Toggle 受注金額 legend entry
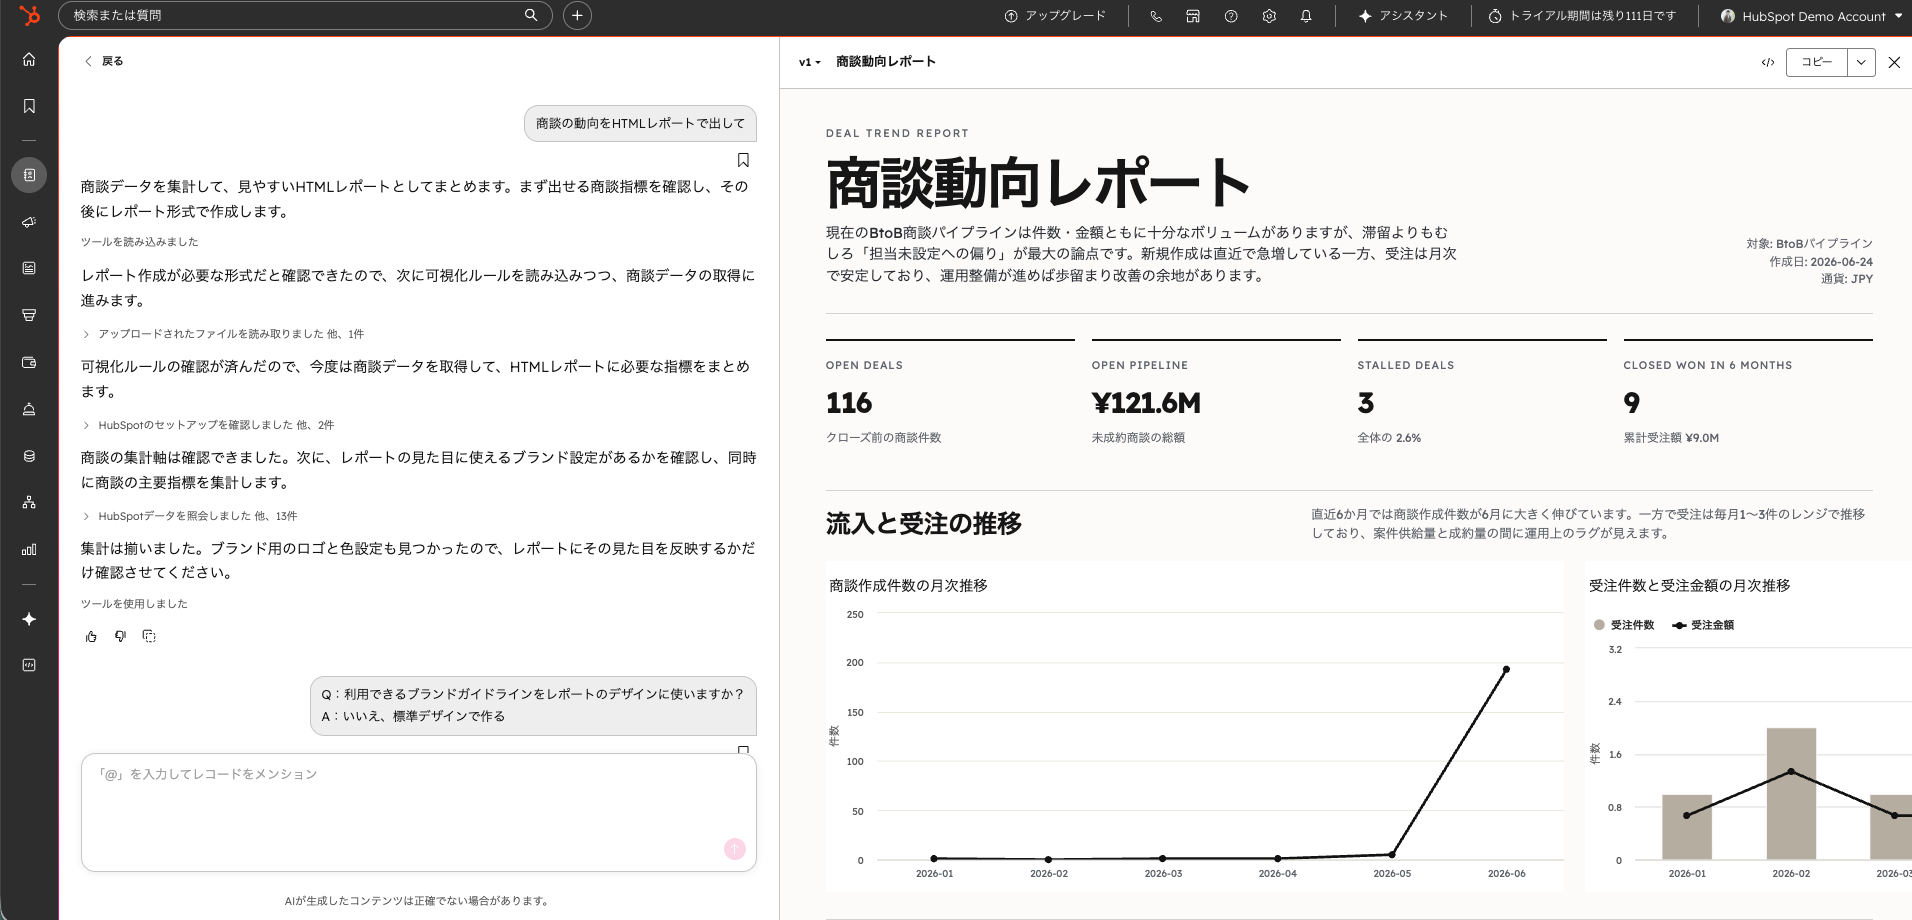The width and height of the screenshot is (1912, 920). [1703, 625]
